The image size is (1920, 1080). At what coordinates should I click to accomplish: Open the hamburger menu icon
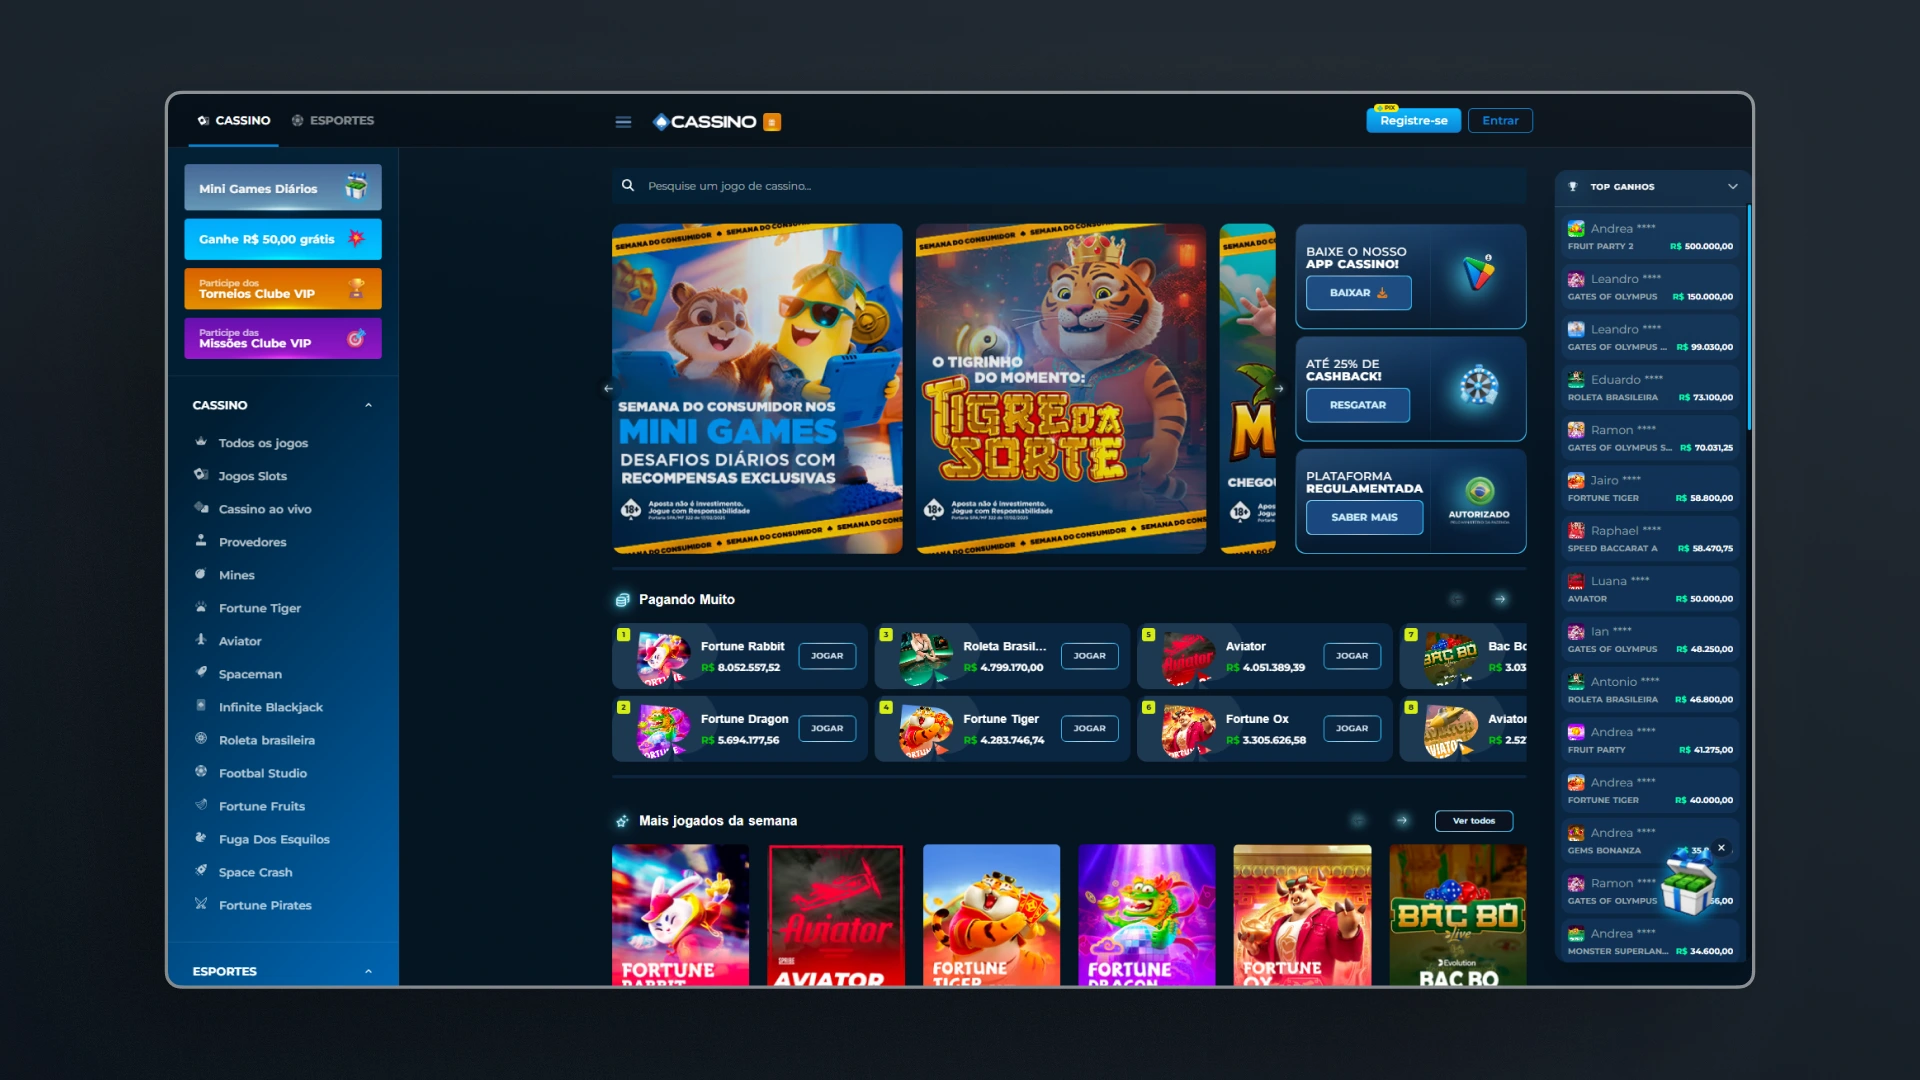tap(623, 122)
